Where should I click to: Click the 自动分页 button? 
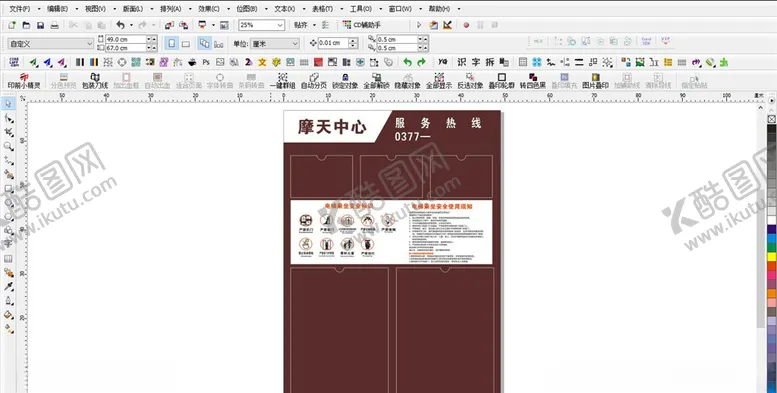[x=314, y=81]
